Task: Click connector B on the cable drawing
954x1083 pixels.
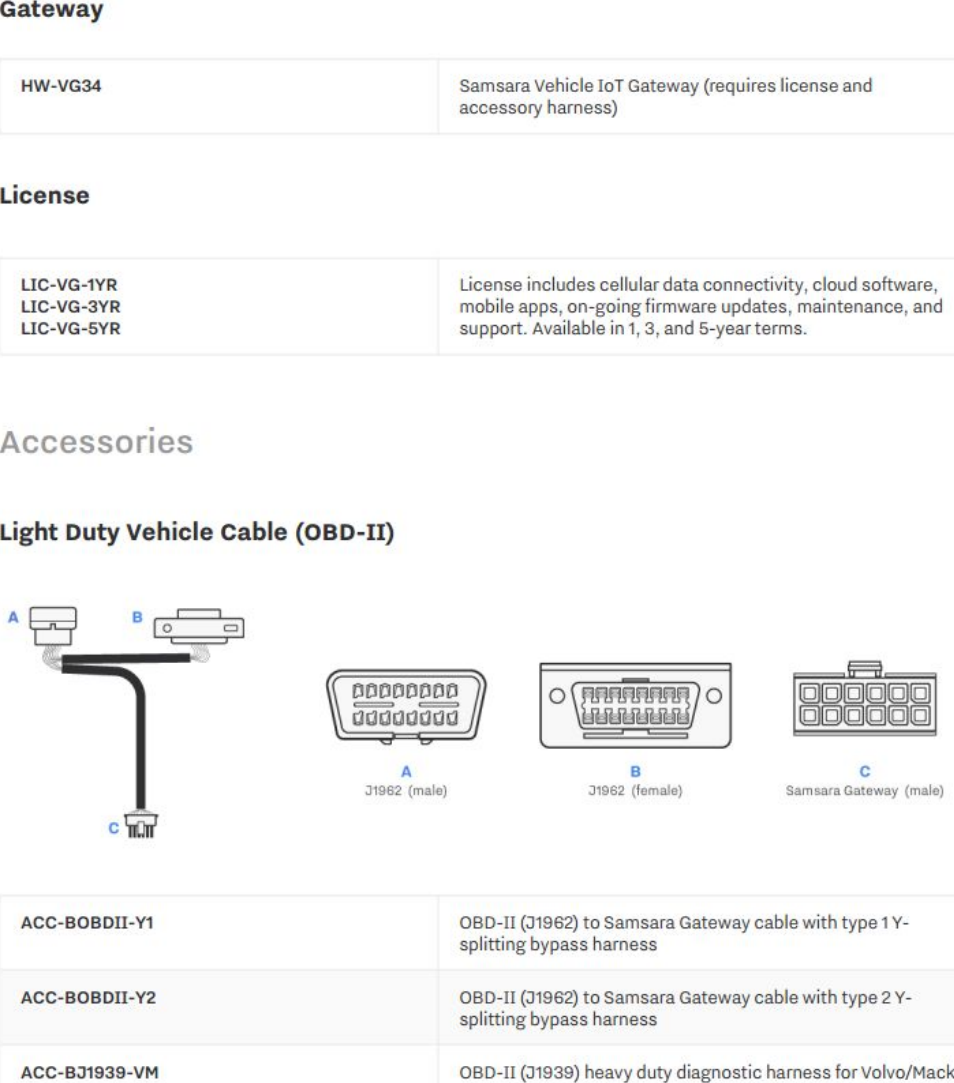Action: [199, 626]
